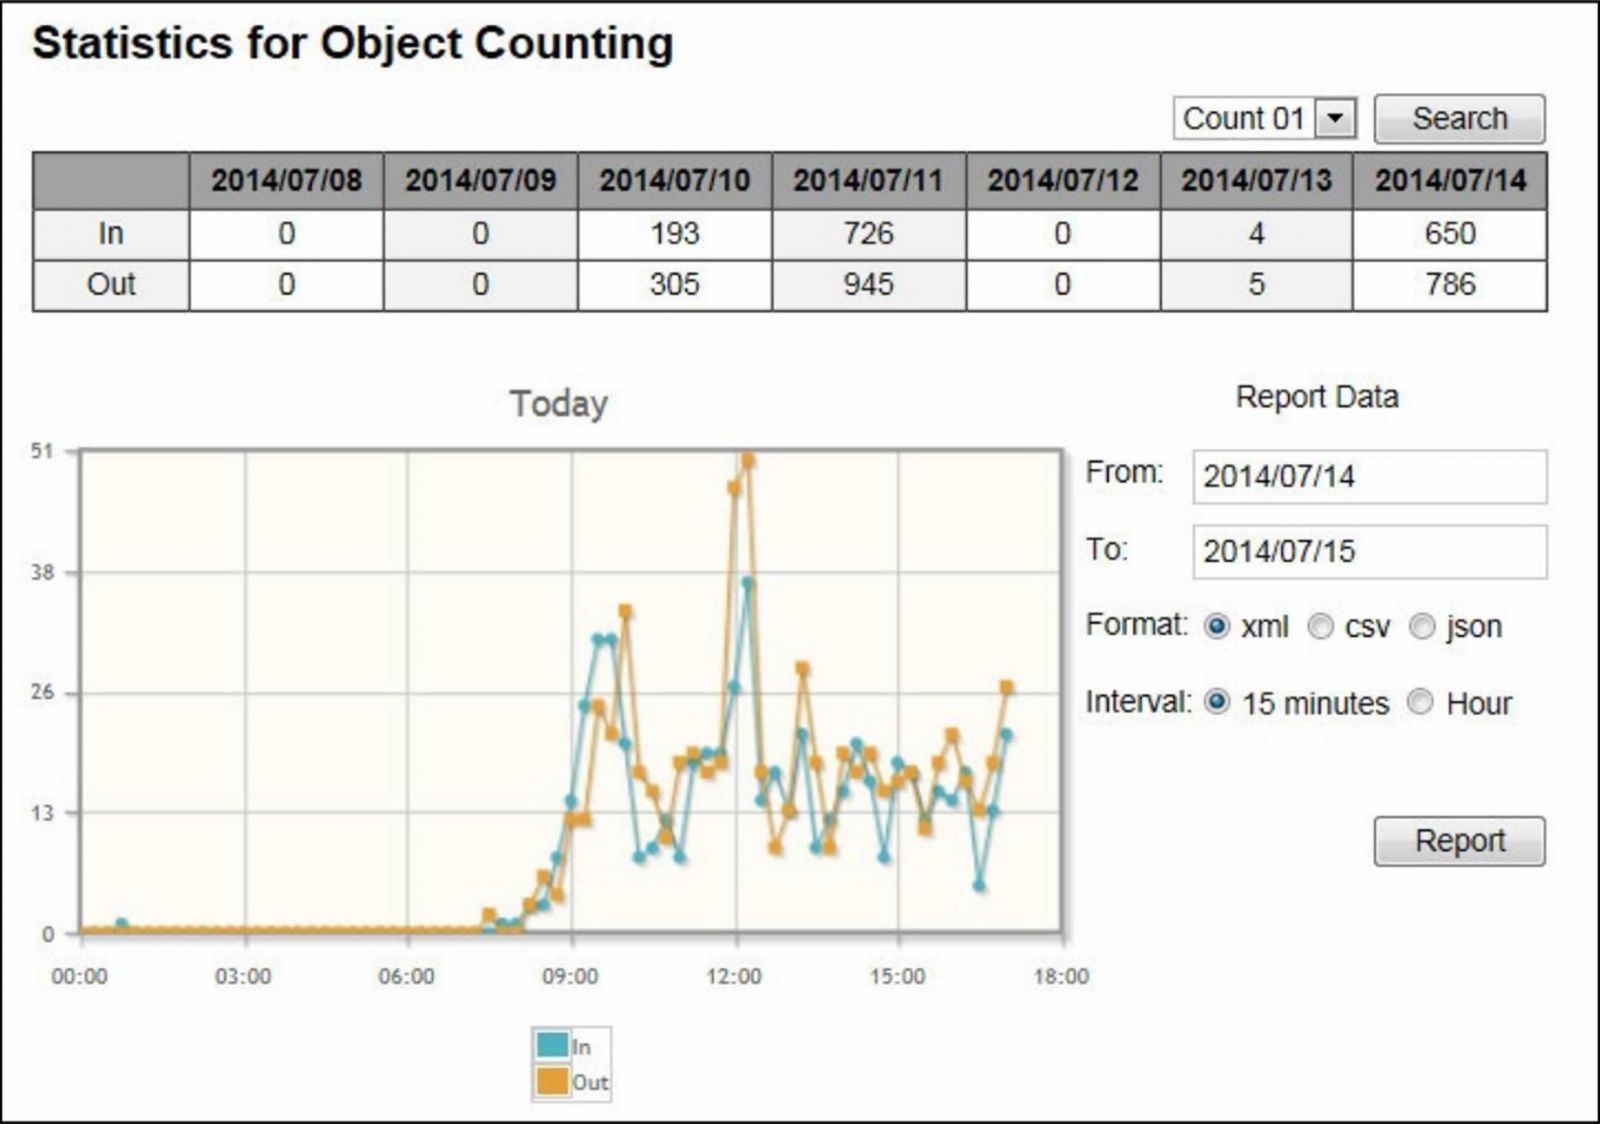Switch interval to Hour
1600x1124 pixels.
tap(1421, 703)
